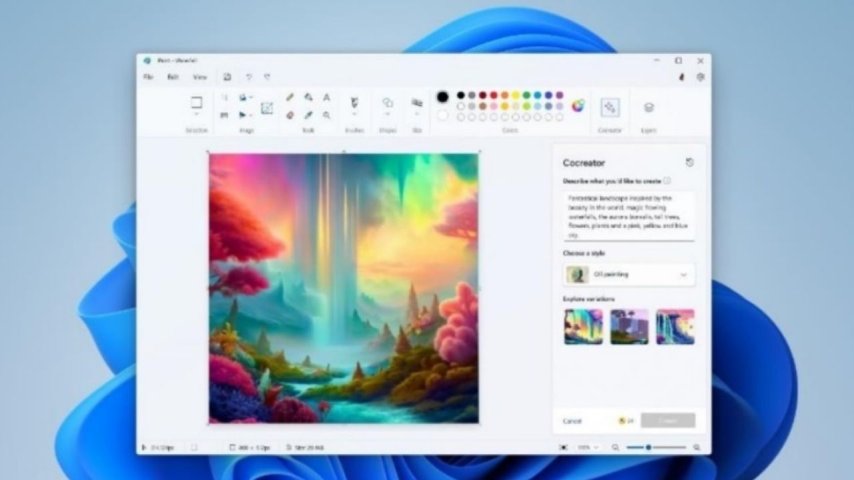
Task: Select the Text tool
Action: [326, 98]
